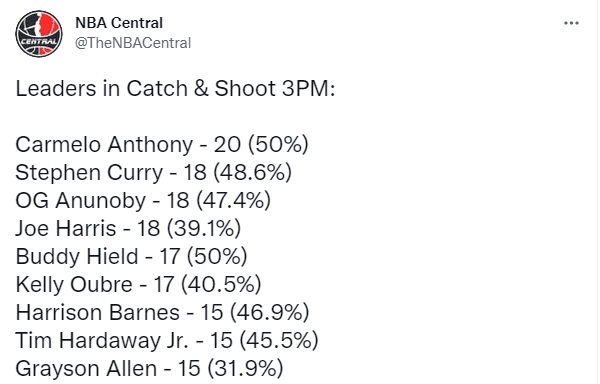
Task: Open the three-dot more options menu
Action: pos(571,23)
